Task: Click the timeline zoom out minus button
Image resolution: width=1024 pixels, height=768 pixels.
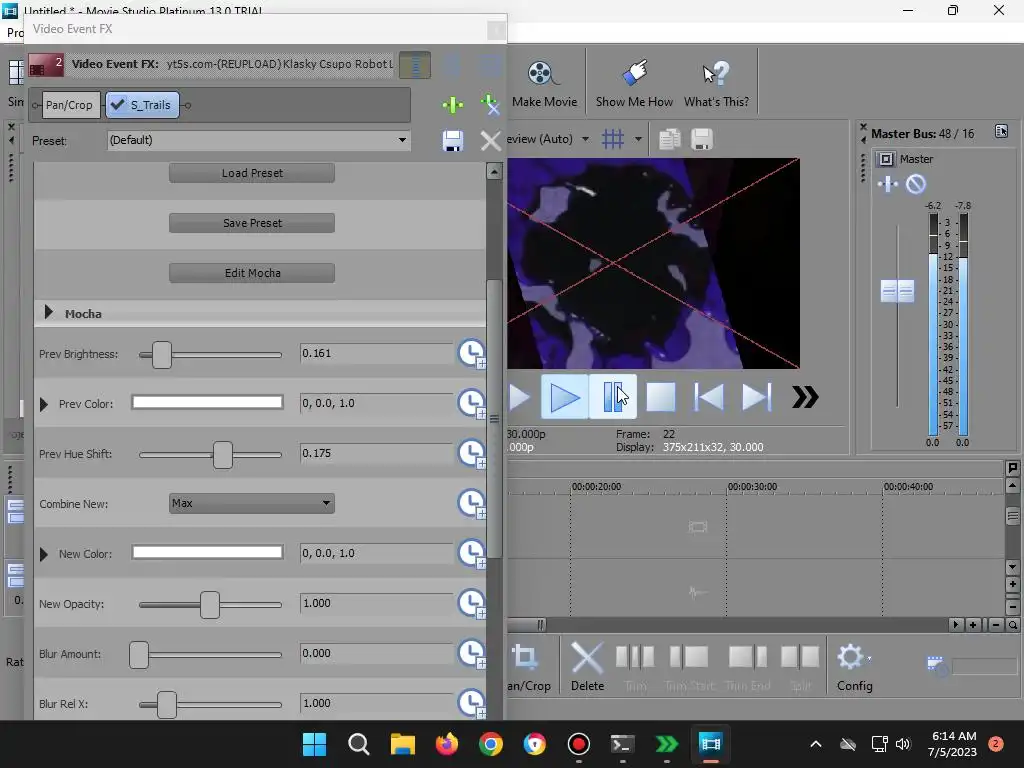Action: click(x=996, y=625)
